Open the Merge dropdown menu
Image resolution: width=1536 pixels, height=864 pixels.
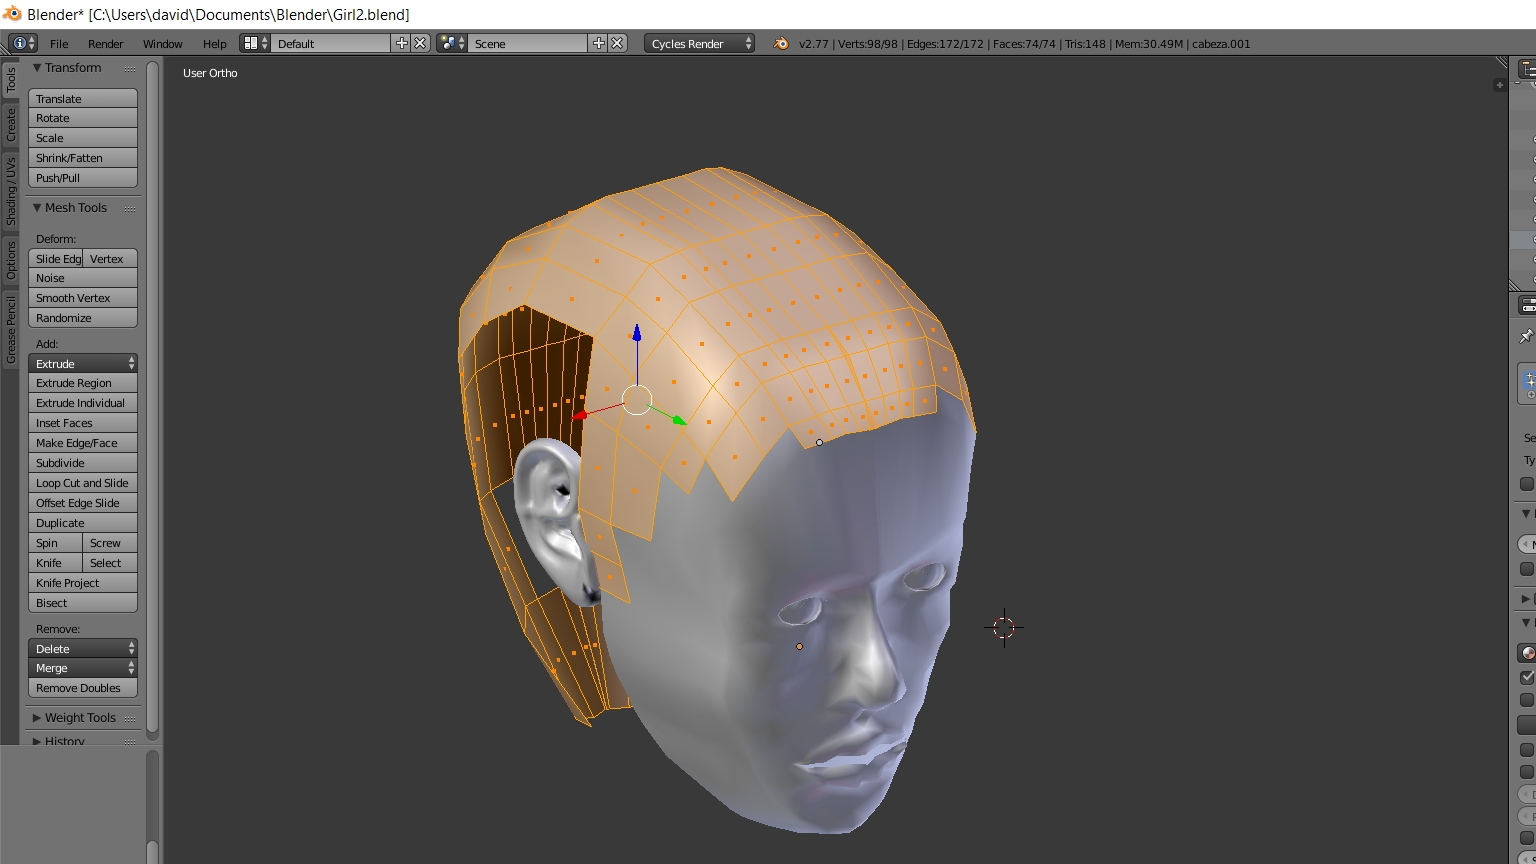(82, 668)
